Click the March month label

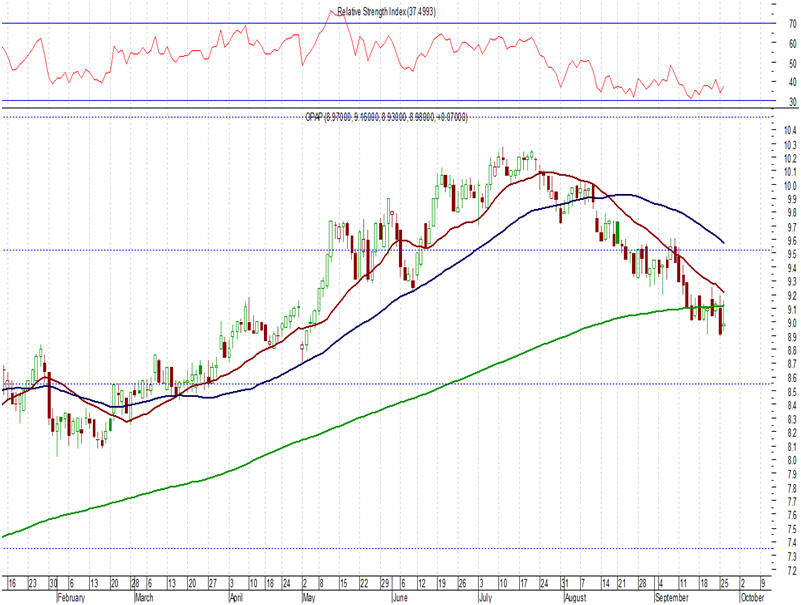tap(144, 597)
